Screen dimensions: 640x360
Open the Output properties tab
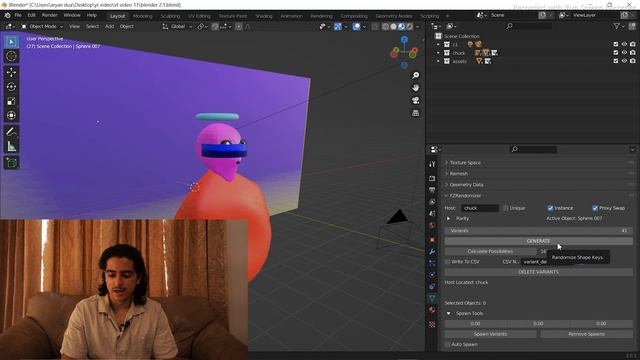pyautogui.click(x=432, y=190)
